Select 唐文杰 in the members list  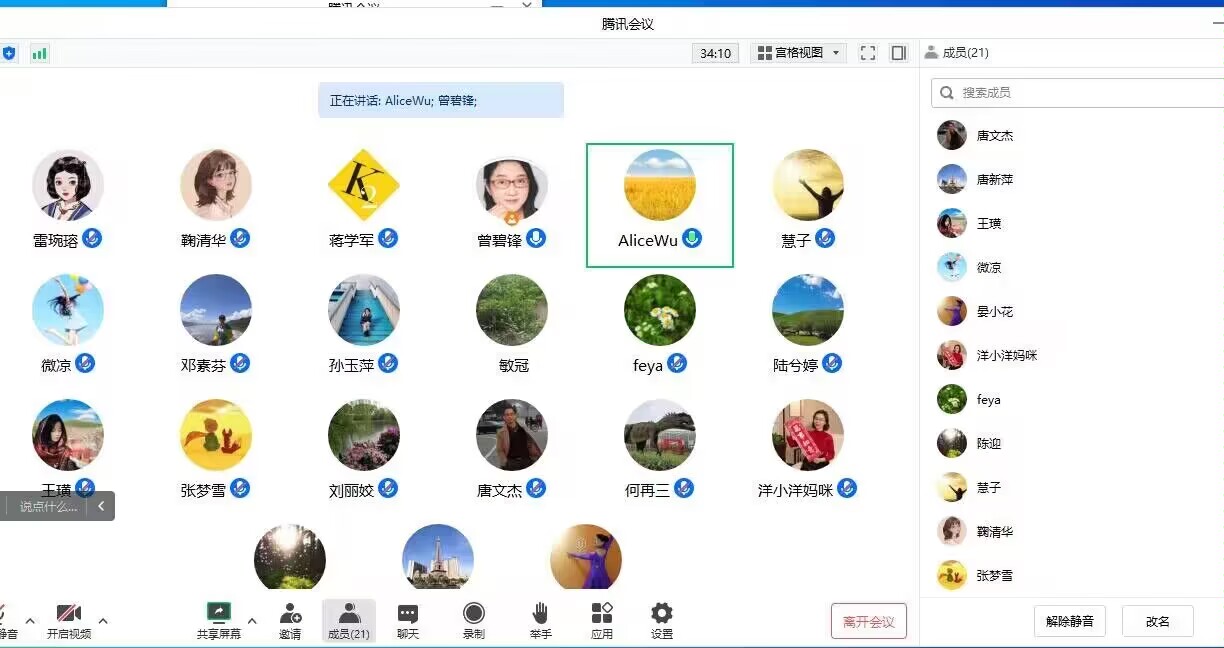pyautogui.click(x=994, y=136)
